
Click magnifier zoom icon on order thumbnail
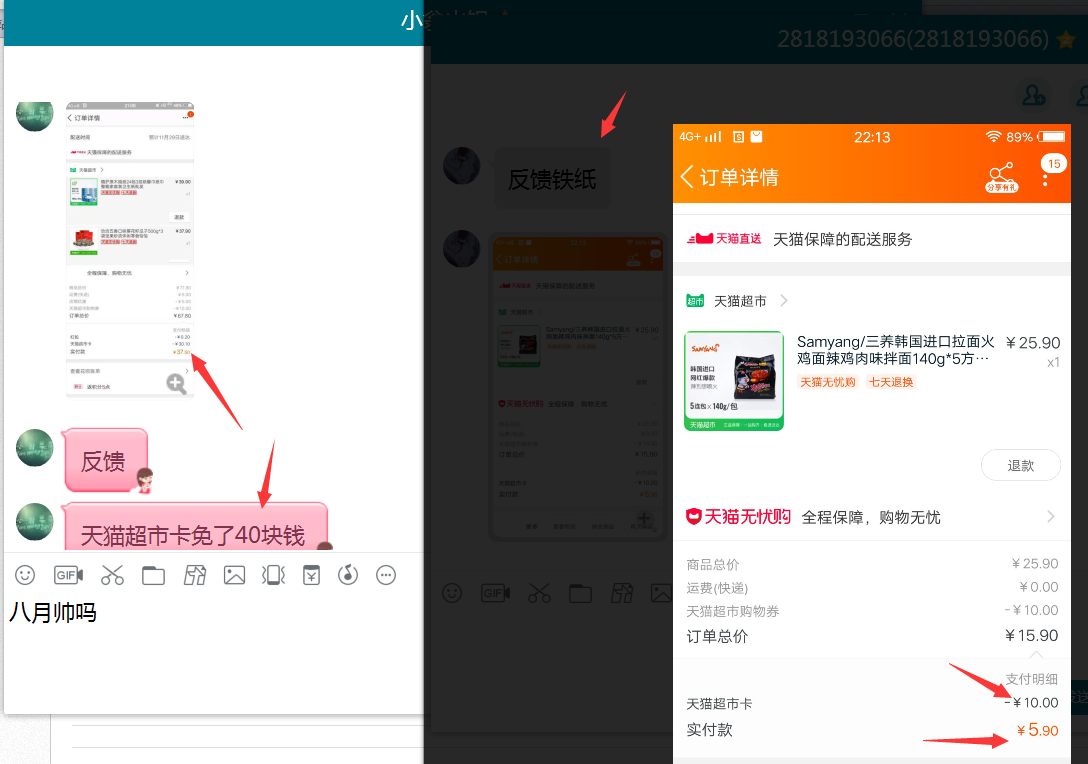coord(176,383)
